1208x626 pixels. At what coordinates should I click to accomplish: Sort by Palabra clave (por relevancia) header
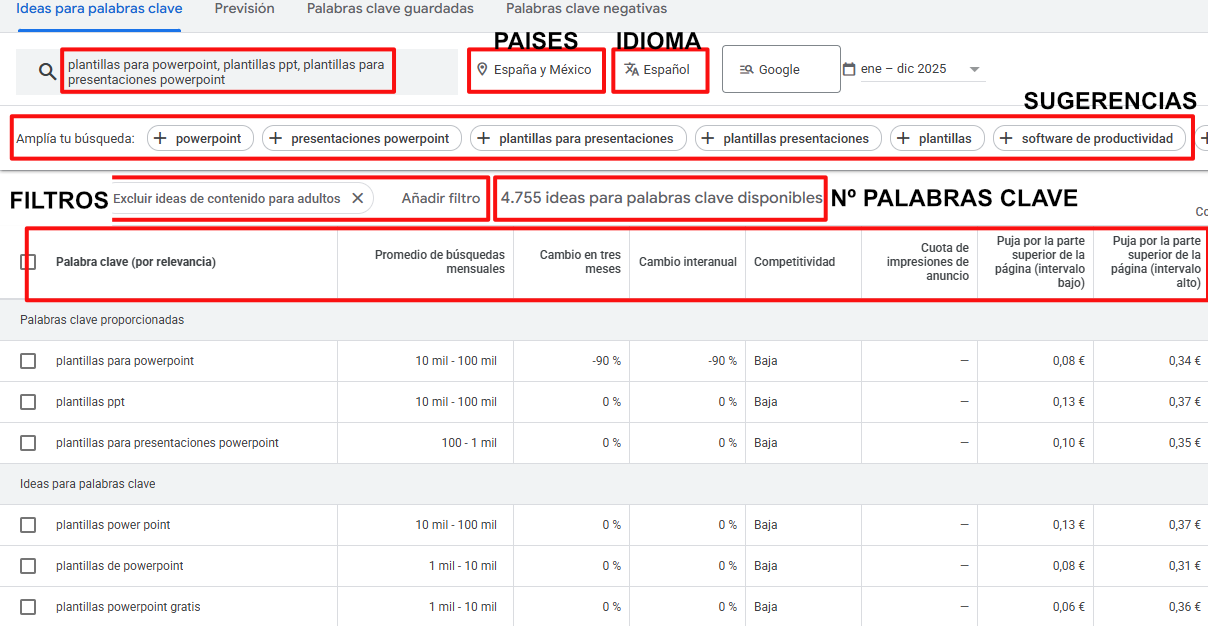[136, 262]
